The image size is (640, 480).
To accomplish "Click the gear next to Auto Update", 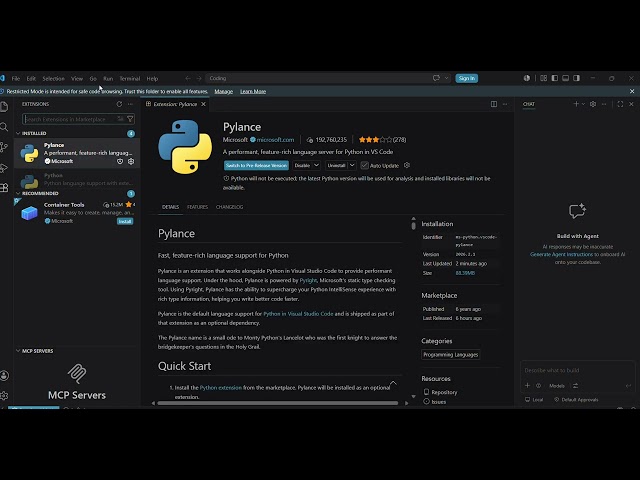I will click(x=407, y=165).
